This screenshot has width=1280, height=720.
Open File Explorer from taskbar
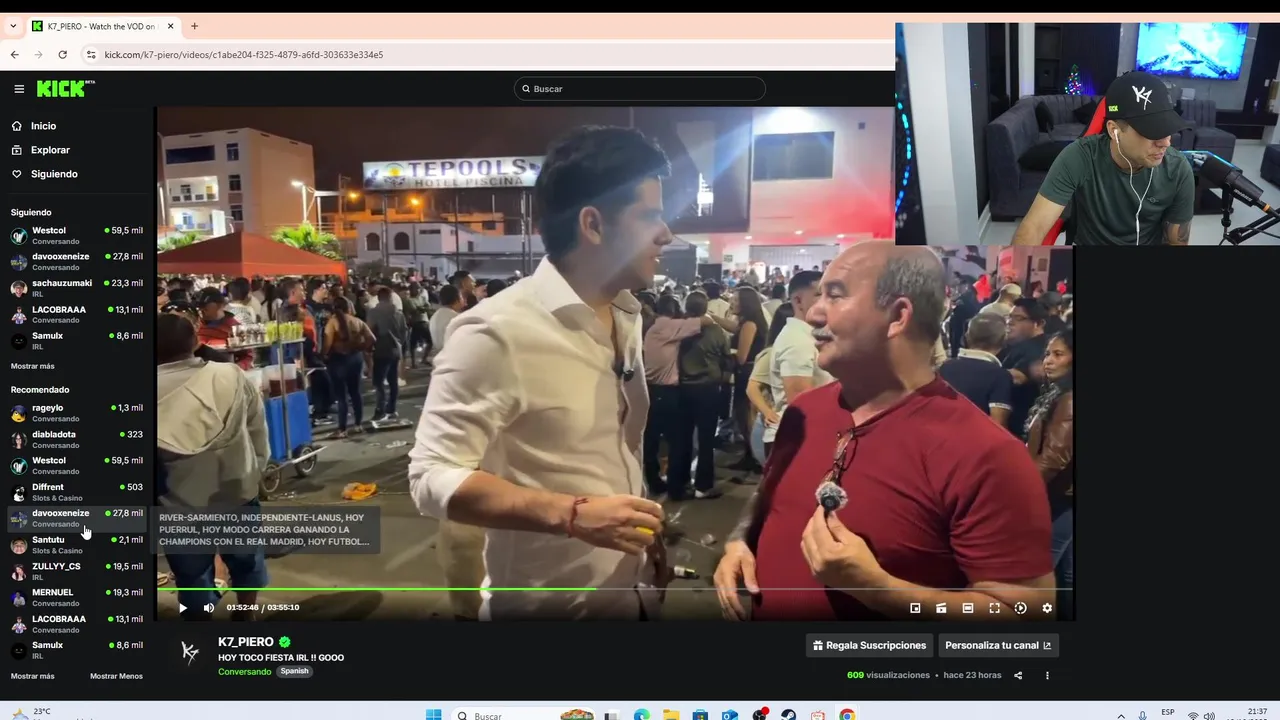coord(671,715)
